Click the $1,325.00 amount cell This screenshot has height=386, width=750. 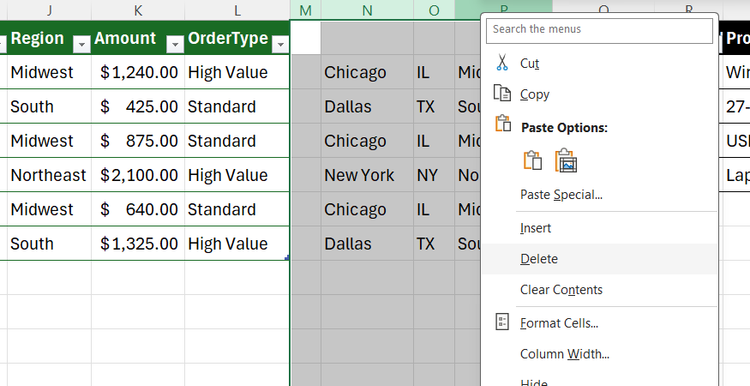point(138,243)
